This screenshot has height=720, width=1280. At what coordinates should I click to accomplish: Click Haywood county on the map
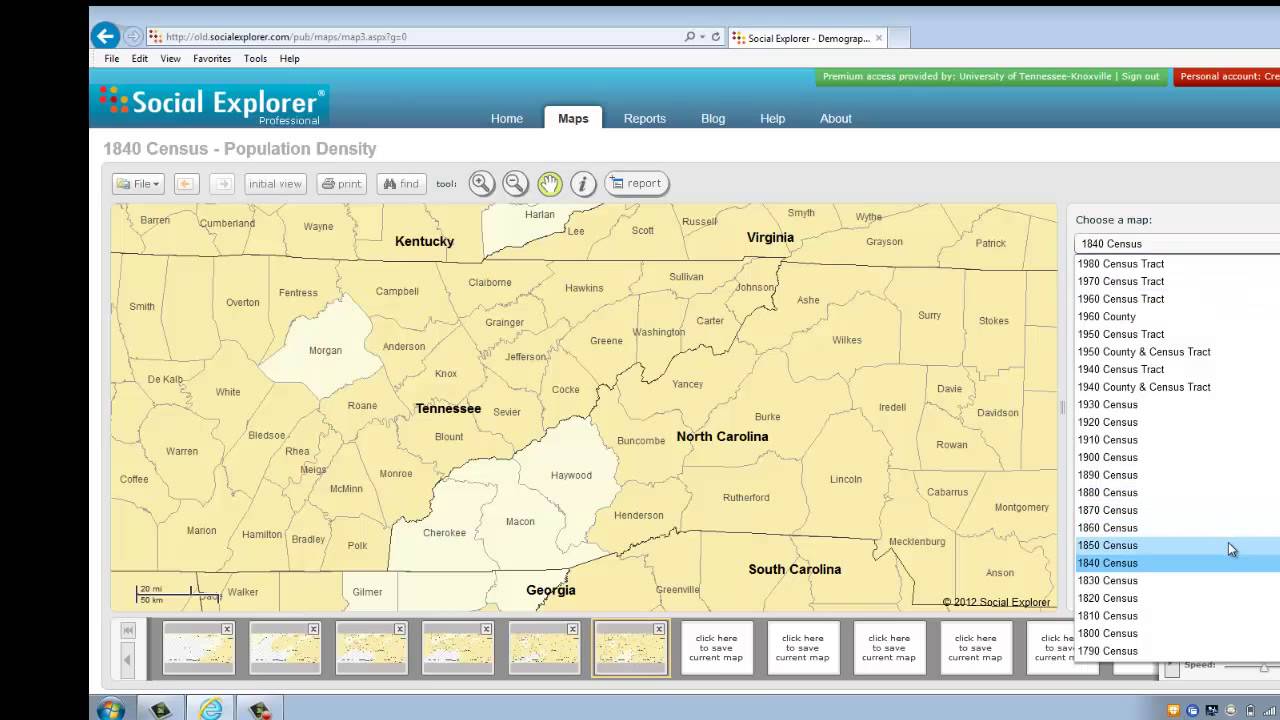(x=571, y=475)
